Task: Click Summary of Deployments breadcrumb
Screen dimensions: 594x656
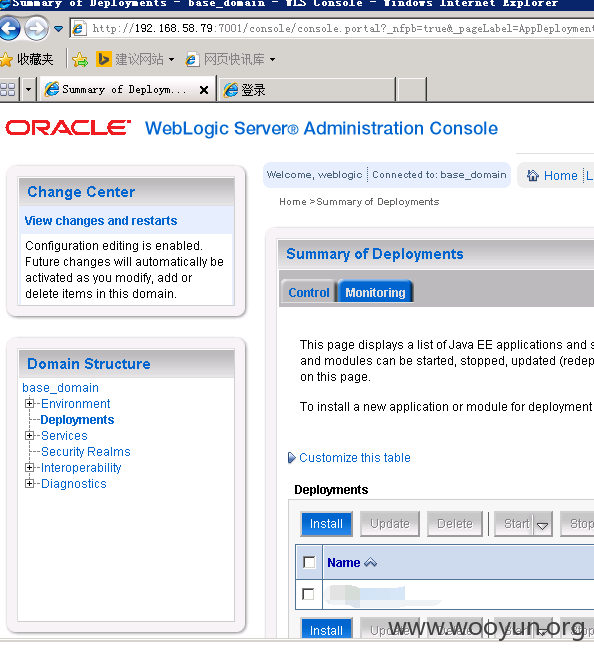Action: 378,202
